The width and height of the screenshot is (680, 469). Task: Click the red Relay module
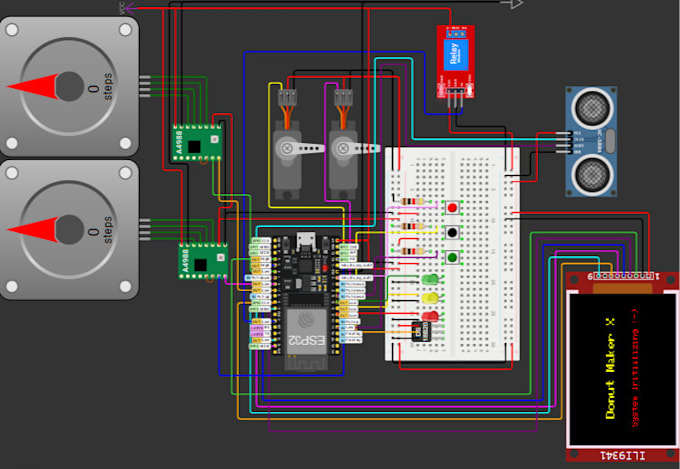(x=455, y=61)
